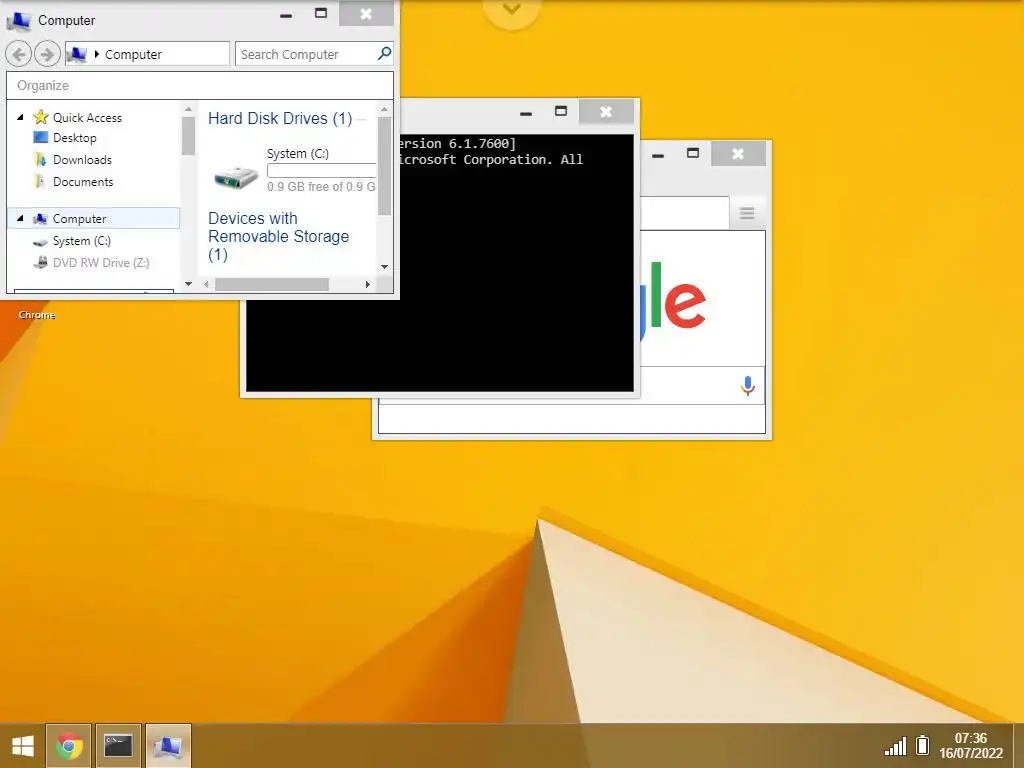Click the search magnifier in Computer window
Image resolution: width=1024 pixels, height=768 pixels.
coord(385,54)
